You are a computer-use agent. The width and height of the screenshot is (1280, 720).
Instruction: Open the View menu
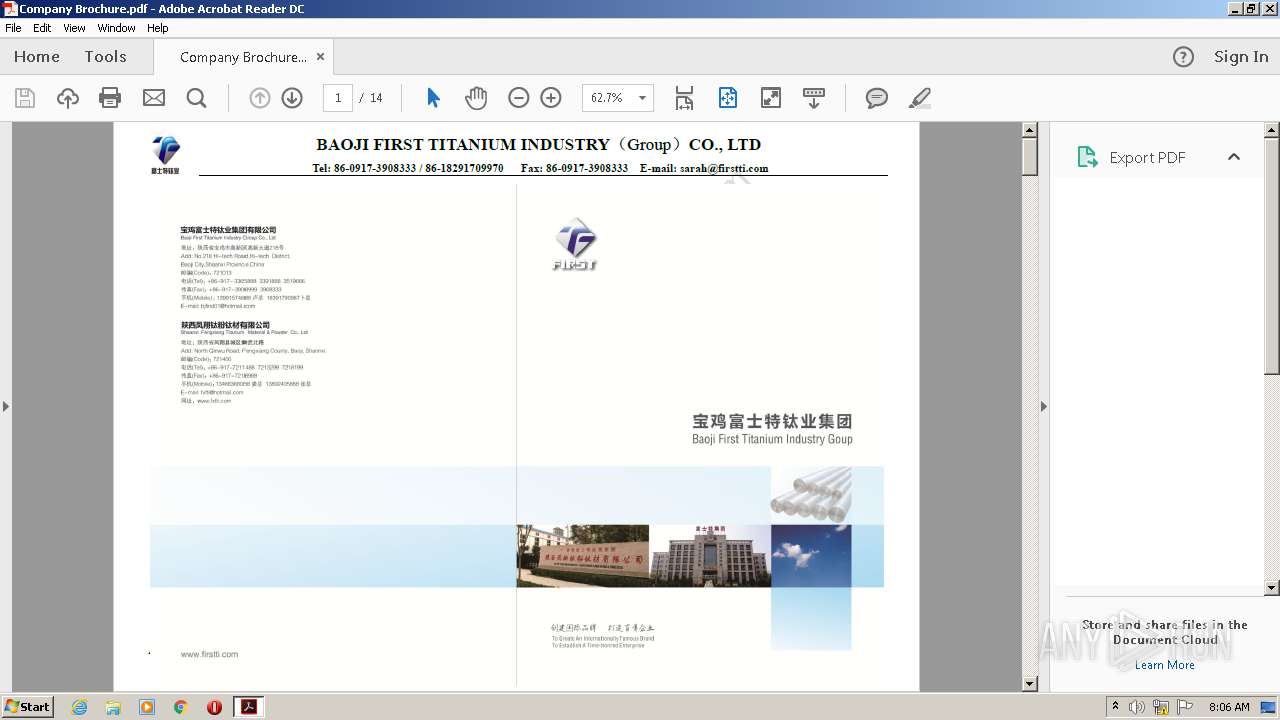coord(74,28)
